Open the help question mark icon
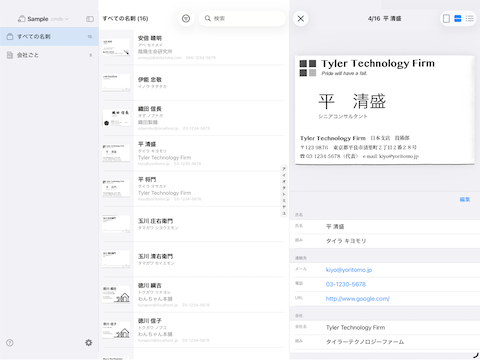 (x=10, y=343)
